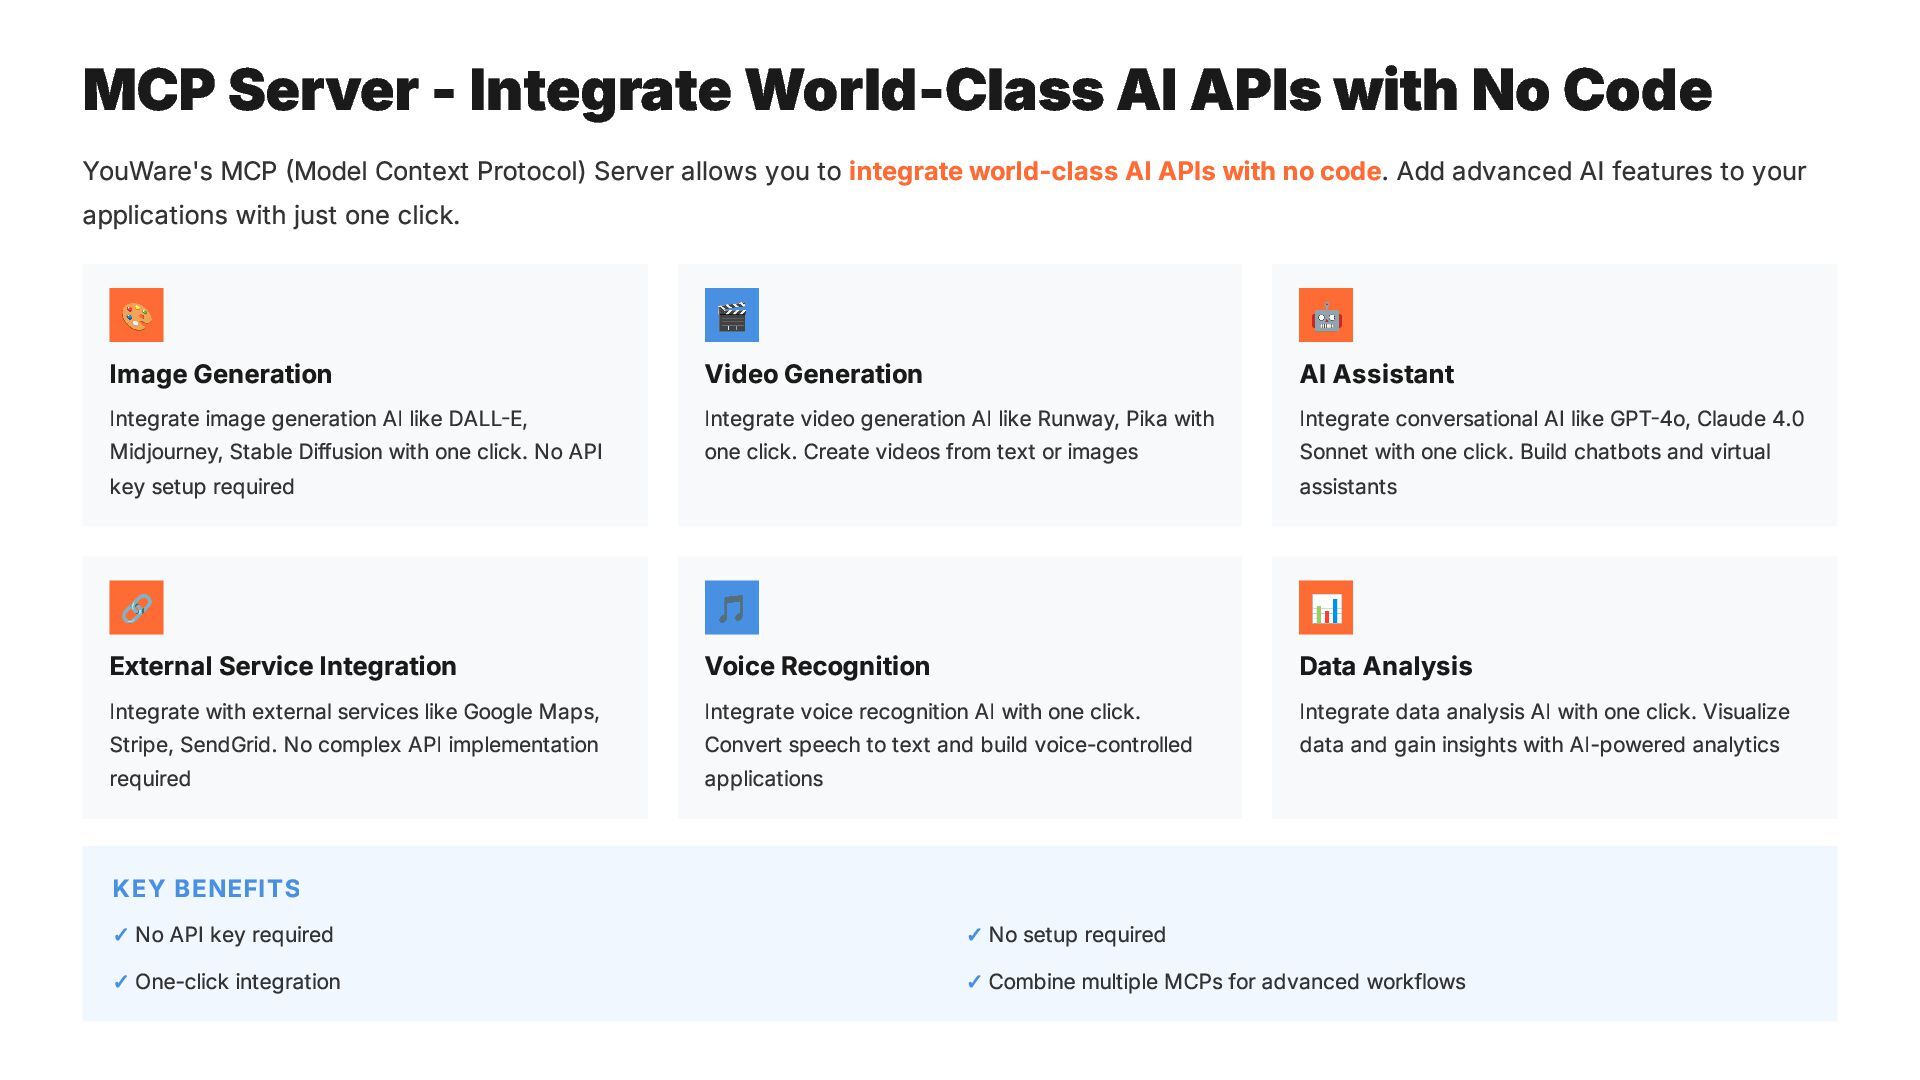This screenshot has width=1920, height=1080.
Task: Click the bar chart Data Analysis icon
Action: tap(1325, 607)
